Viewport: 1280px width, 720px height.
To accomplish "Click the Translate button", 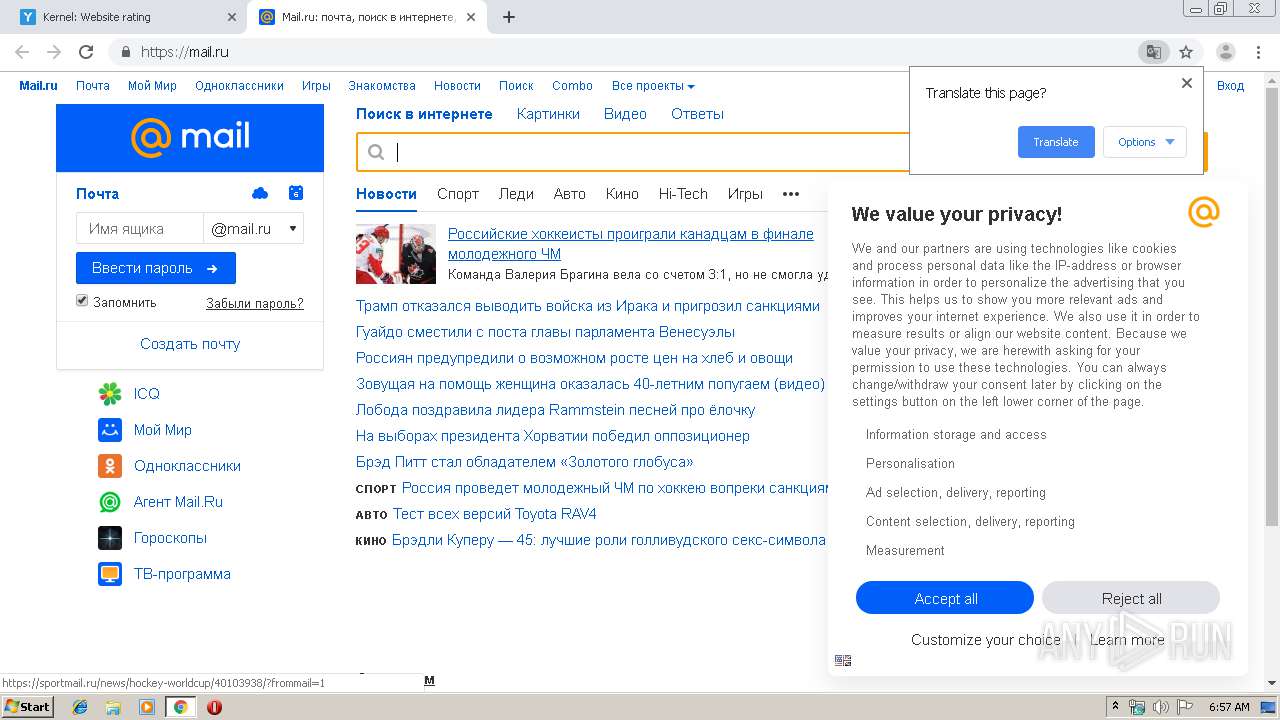I will pos(1056,142).
